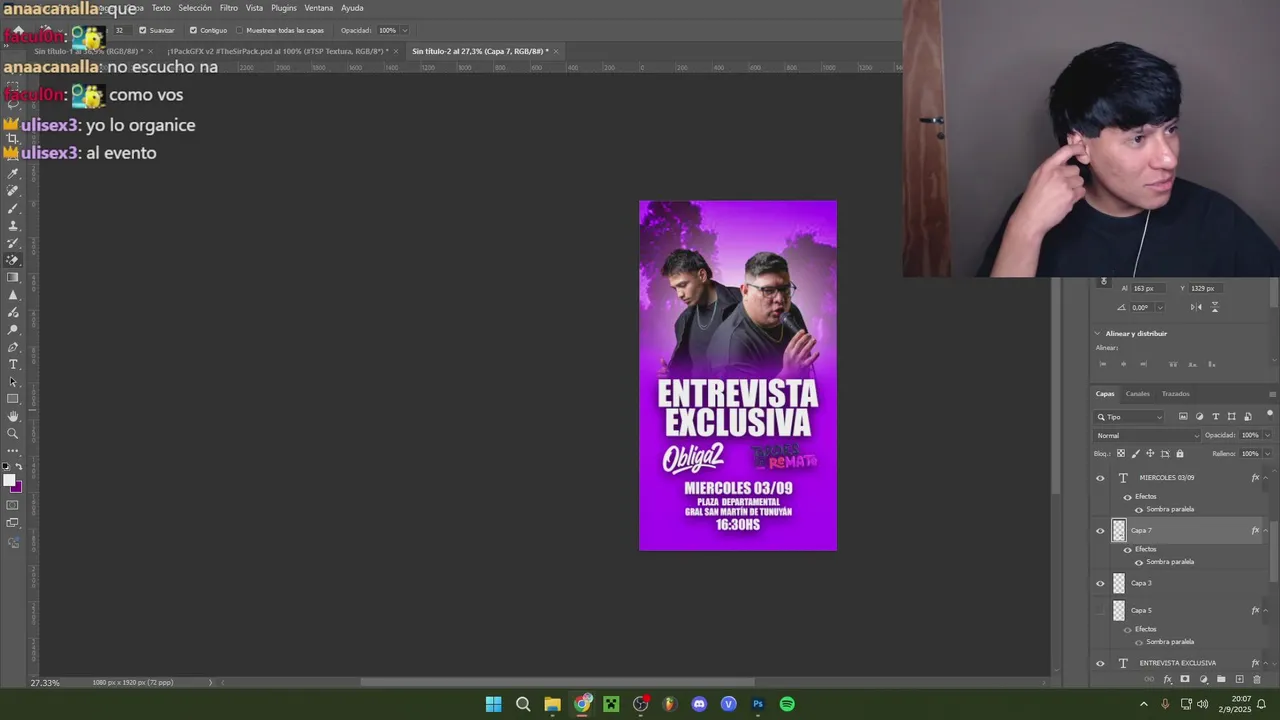Hide the MIERCOLES 03/09 layer
Screen dimensions: 1280x720
pyautogui.click(x=1100, y=478)
